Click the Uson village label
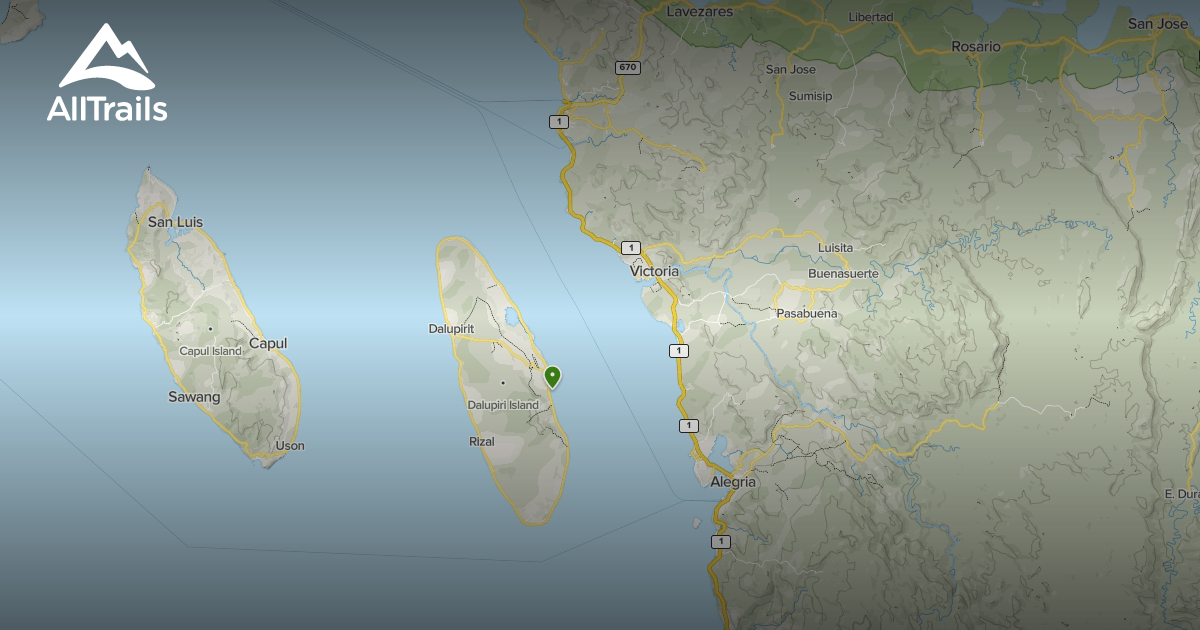 (x=289, y=446)
